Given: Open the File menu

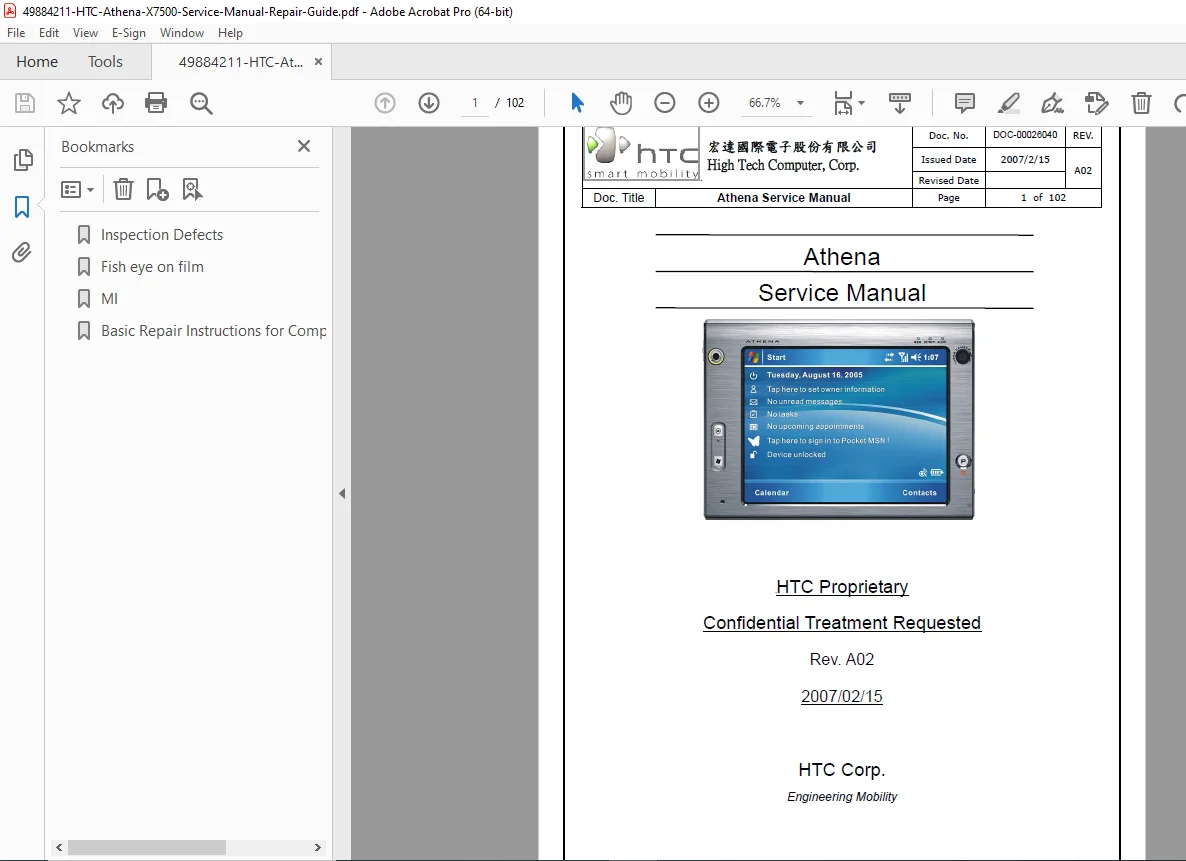Looking at the screenshot, I should click(16, 33).
